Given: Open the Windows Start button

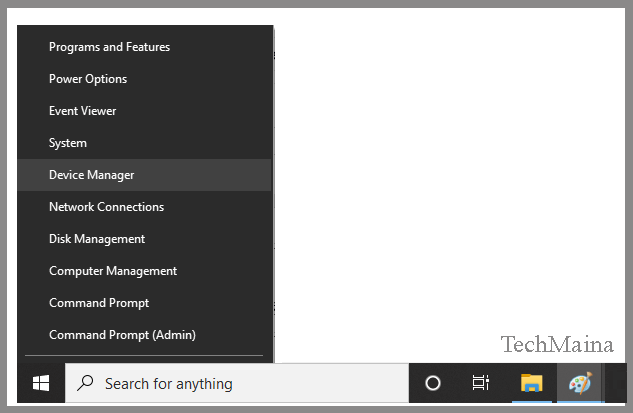Looking at the screenshot, I should point(41,383).
